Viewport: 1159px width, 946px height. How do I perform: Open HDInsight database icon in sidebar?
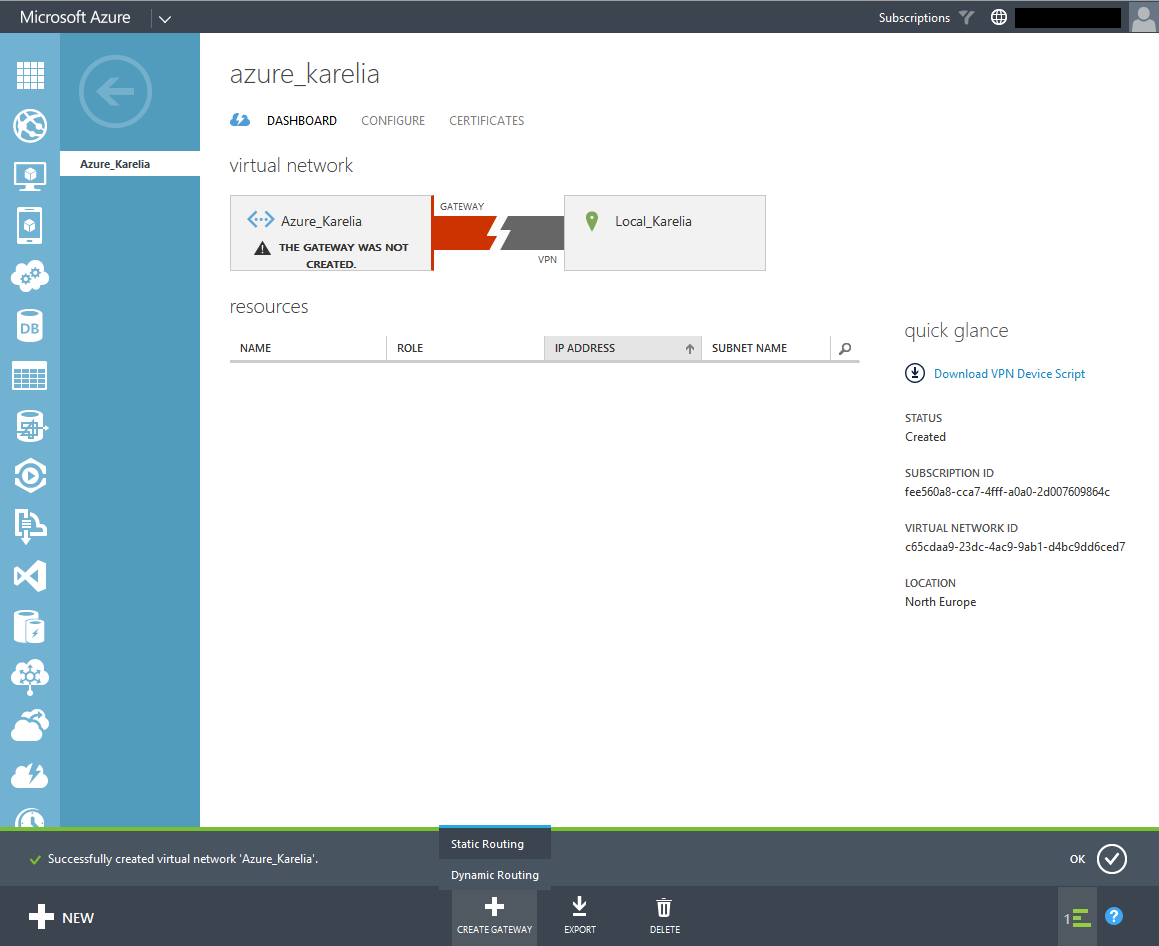point(30,426)
